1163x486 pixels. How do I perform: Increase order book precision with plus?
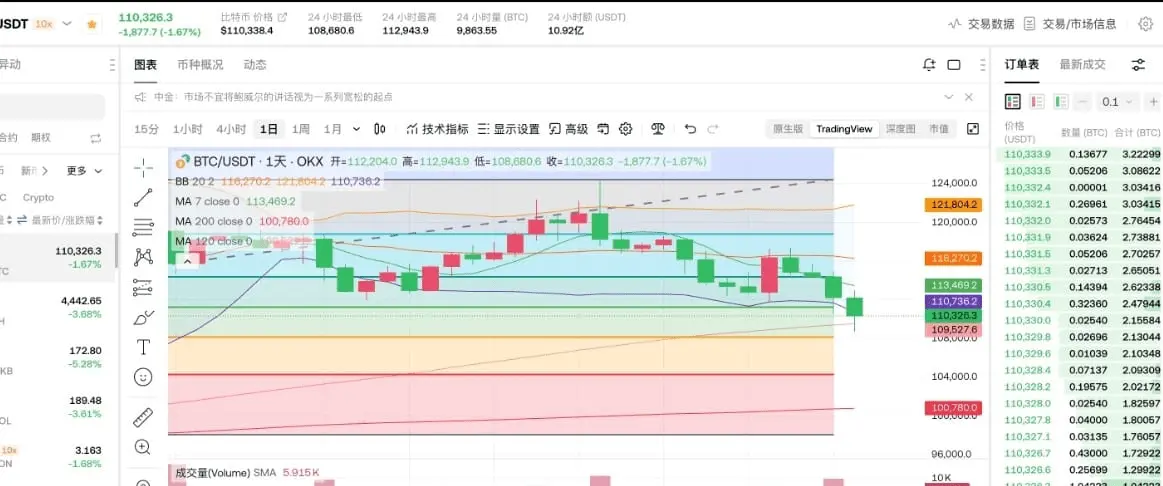click(x=1153, y=102)
